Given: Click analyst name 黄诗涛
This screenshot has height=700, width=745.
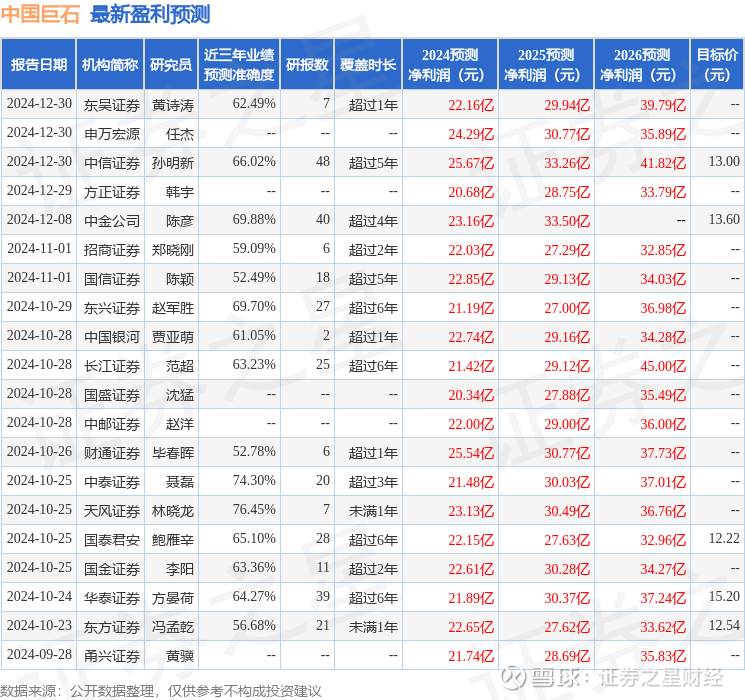Looking at the screenshot, I should [173, 105].
